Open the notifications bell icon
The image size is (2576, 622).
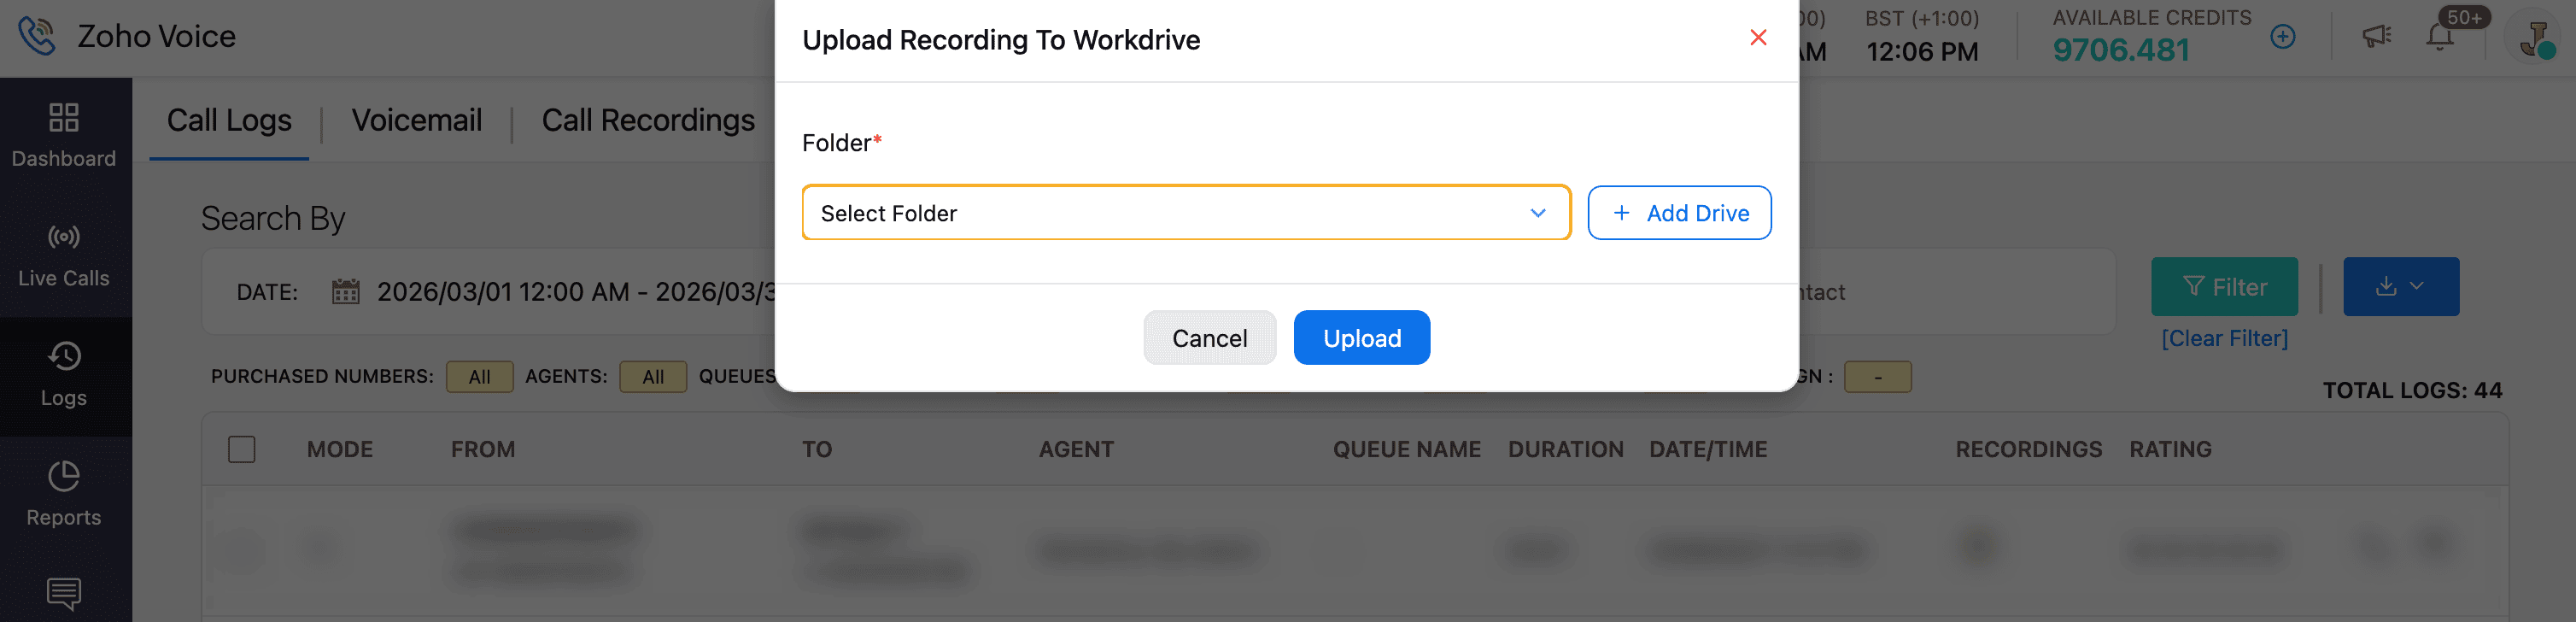2439,37
